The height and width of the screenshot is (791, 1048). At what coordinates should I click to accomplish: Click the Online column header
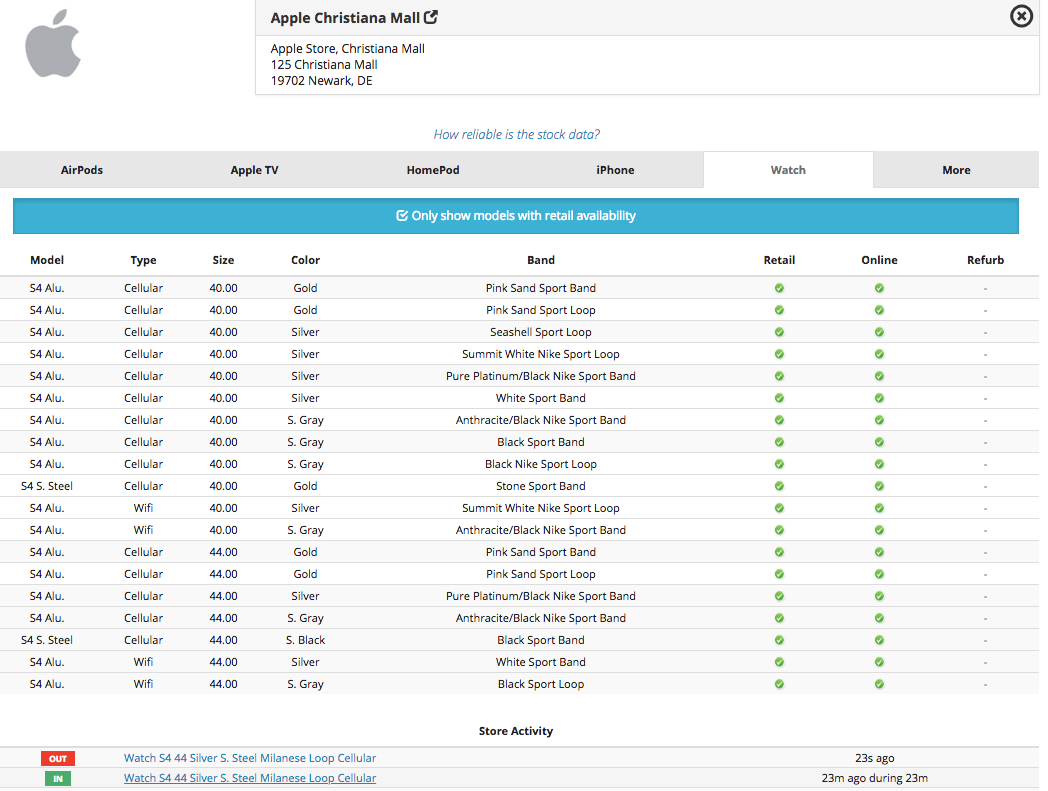[880, 260]
